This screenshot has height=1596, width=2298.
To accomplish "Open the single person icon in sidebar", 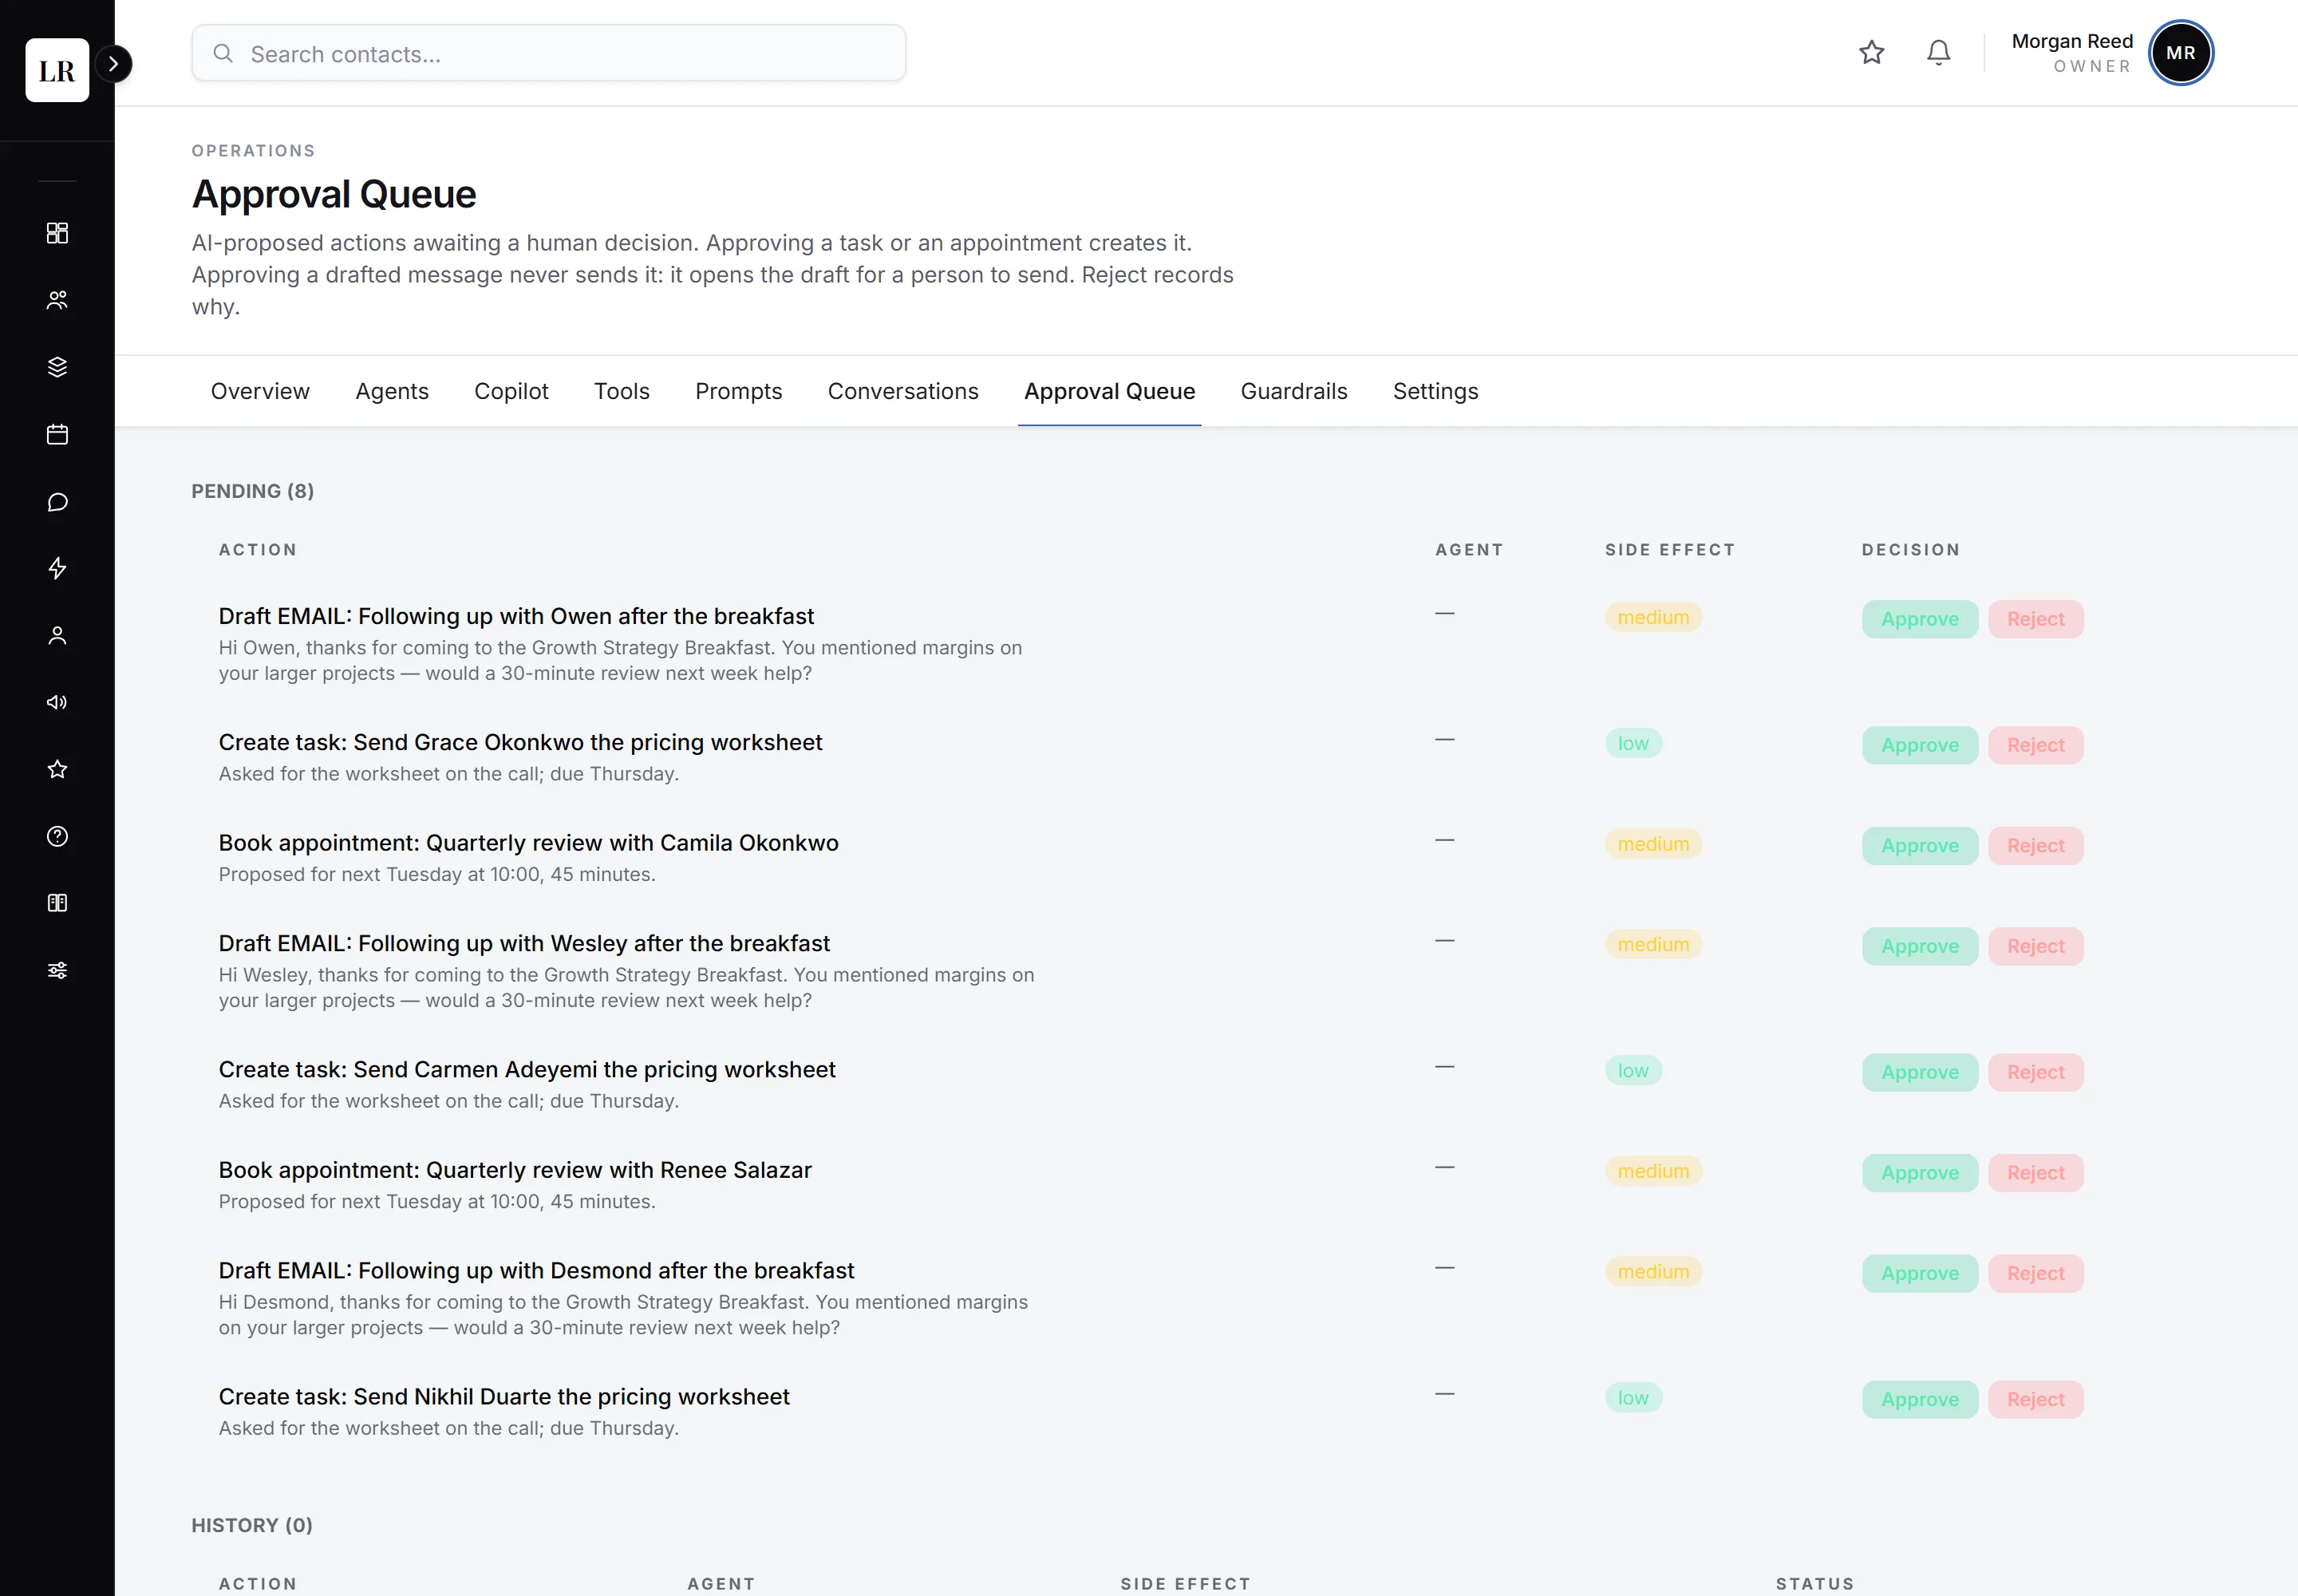I will click(57, 635).
